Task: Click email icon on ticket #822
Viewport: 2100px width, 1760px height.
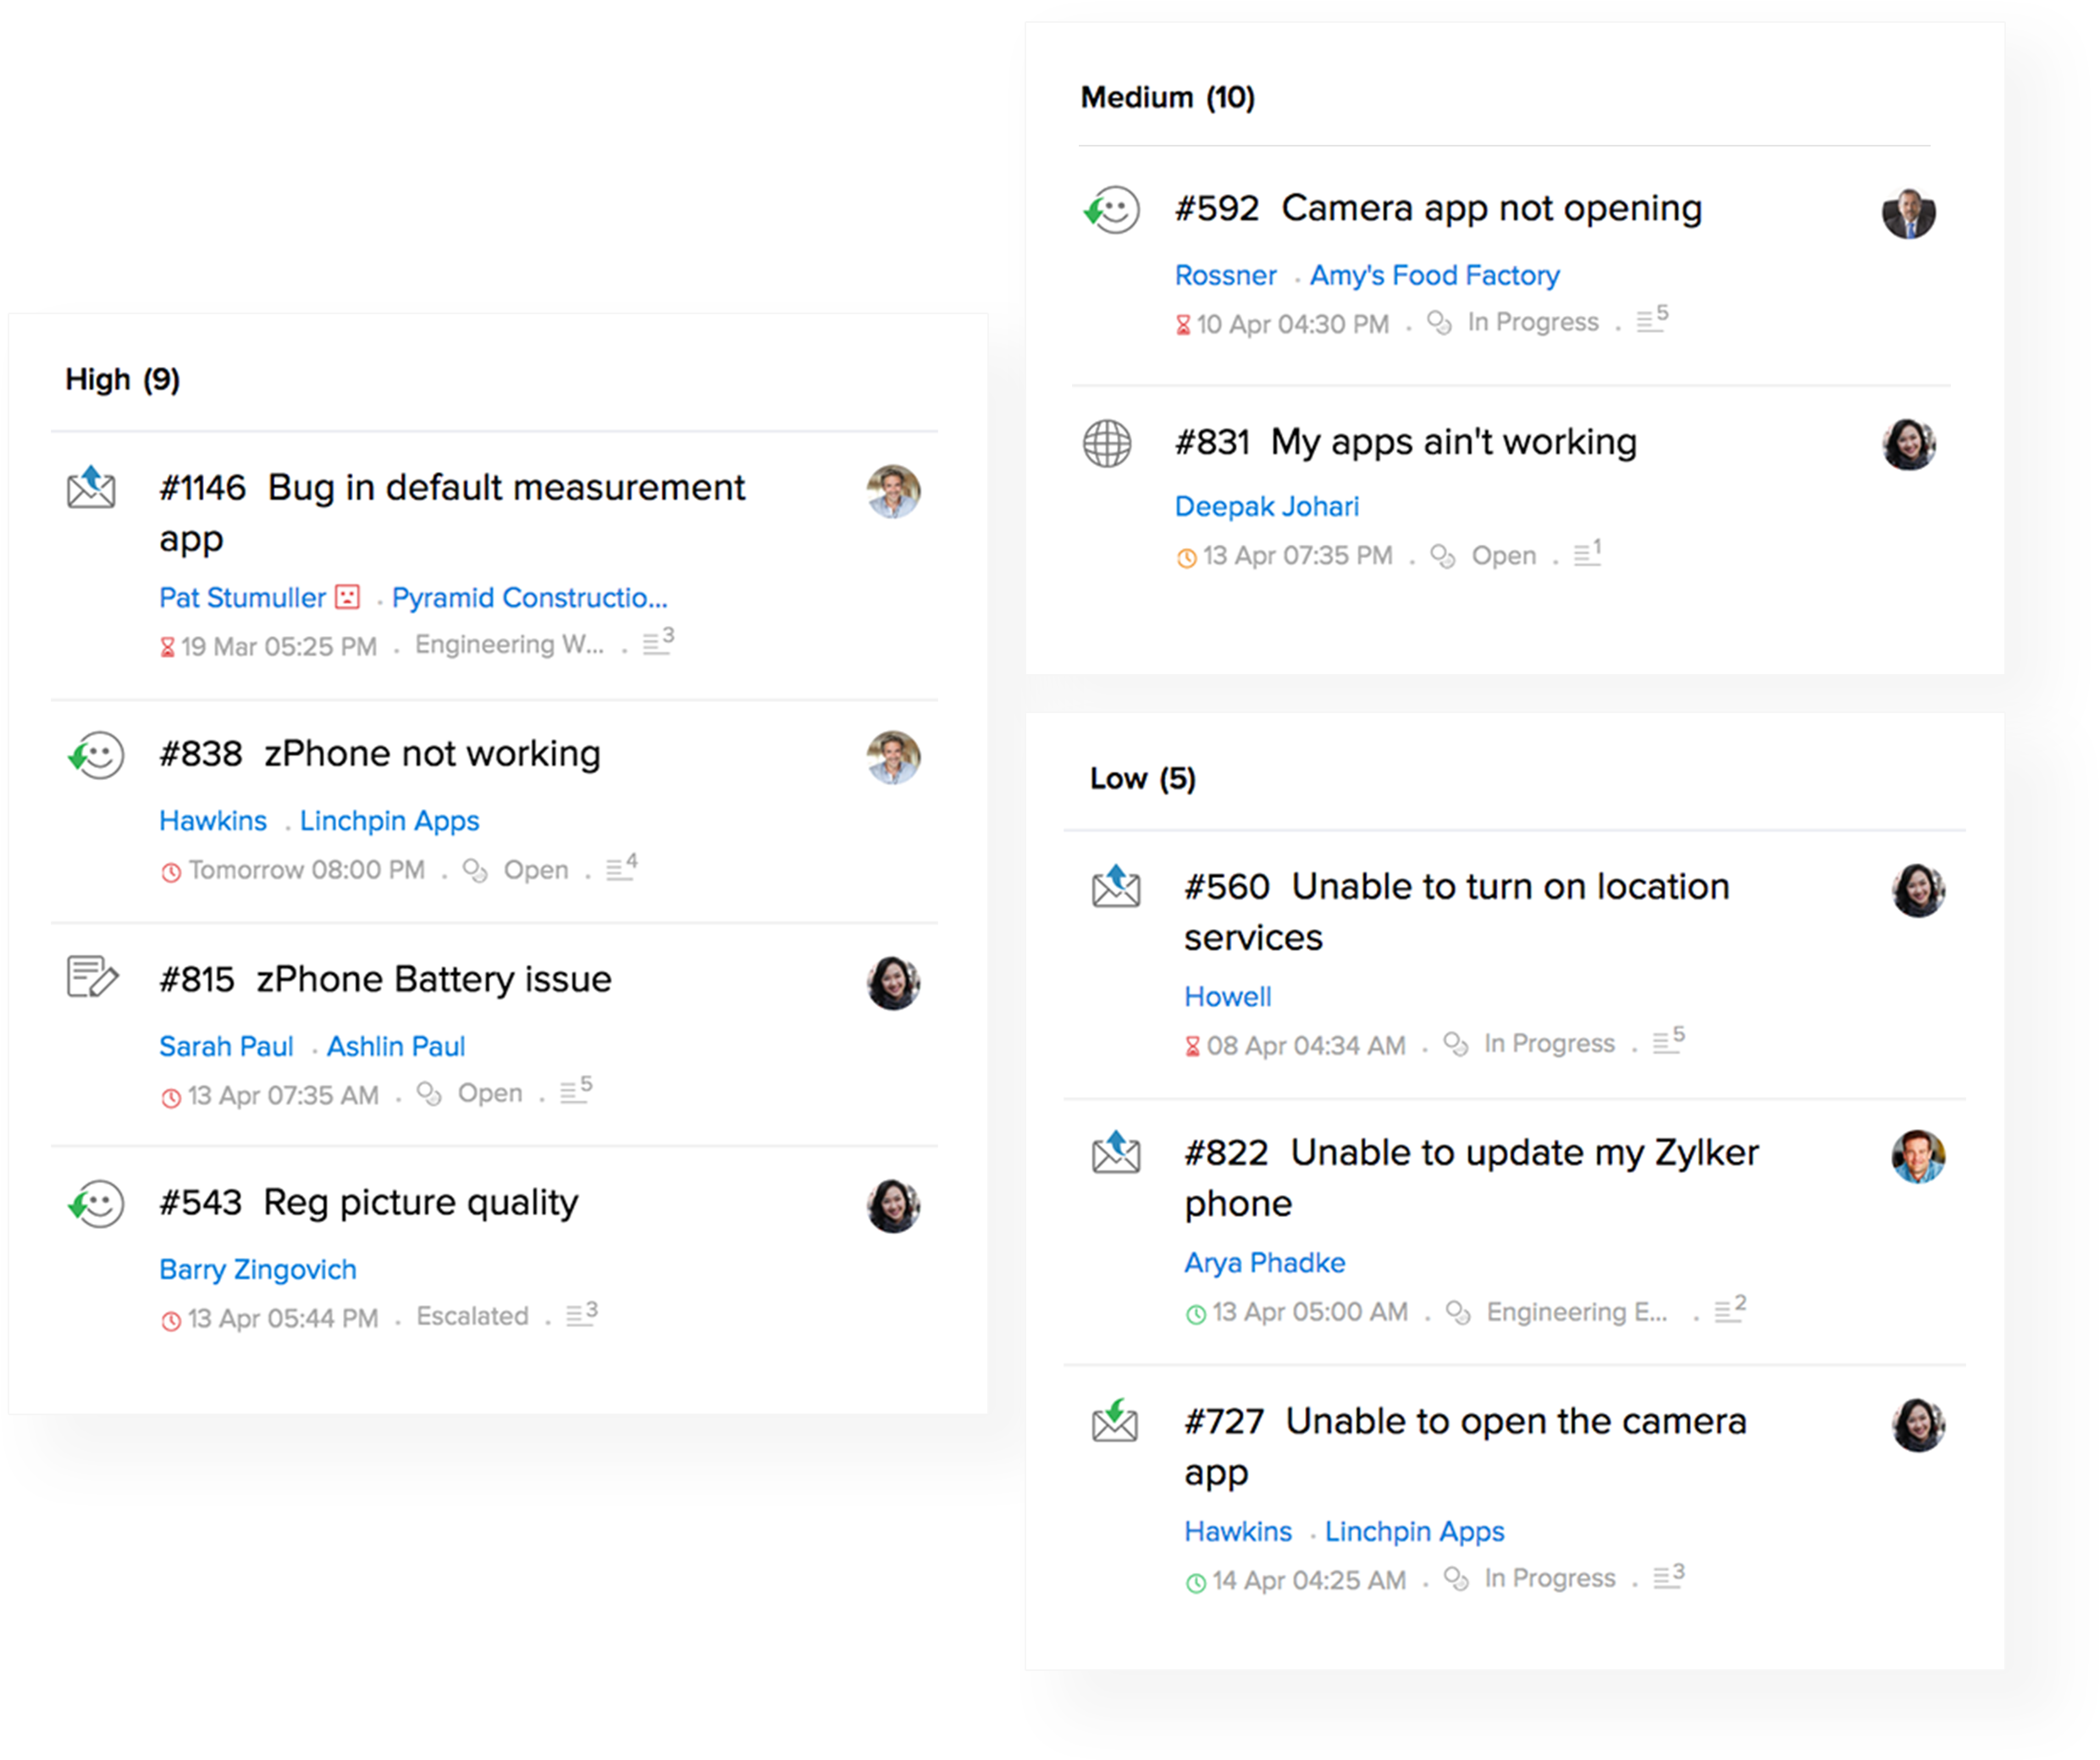Action: click(1115, 1153)
